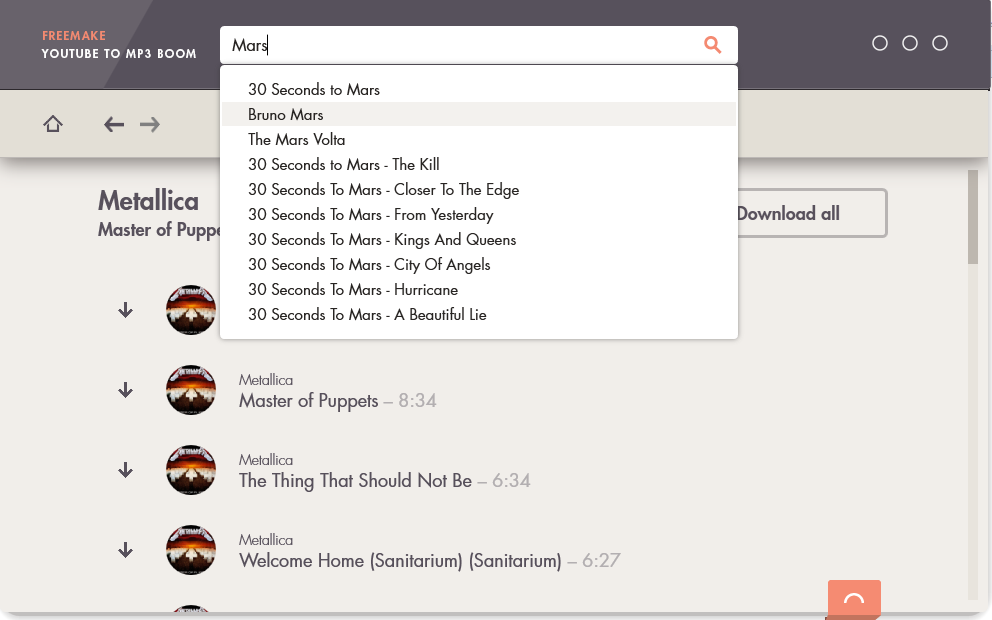The height and width of the screenshot is (620, 992).
Task: Choose 30 Seconds To Mars - Closer To The Edge
Action: pyautogui.click(x=479, y=190)
